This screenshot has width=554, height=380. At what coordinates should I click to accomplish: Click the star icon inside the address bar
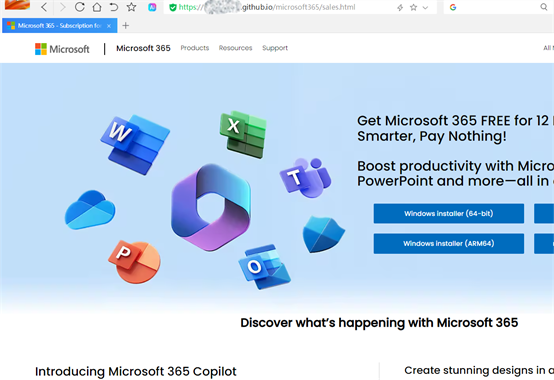413,7
